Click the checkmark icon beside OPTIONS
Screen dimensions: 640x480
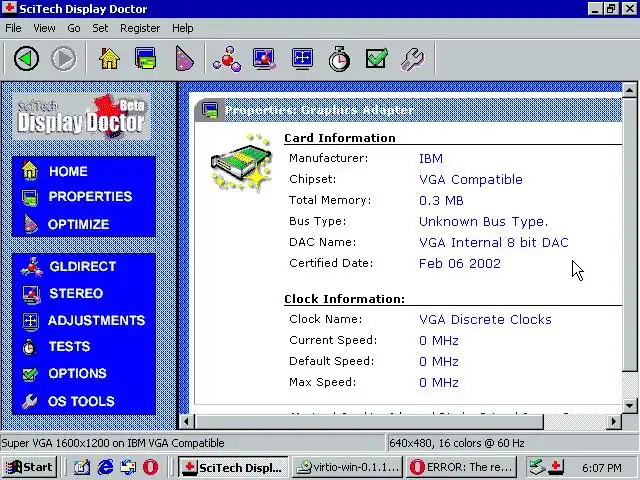pyautogui.click(x=30, y=373)
